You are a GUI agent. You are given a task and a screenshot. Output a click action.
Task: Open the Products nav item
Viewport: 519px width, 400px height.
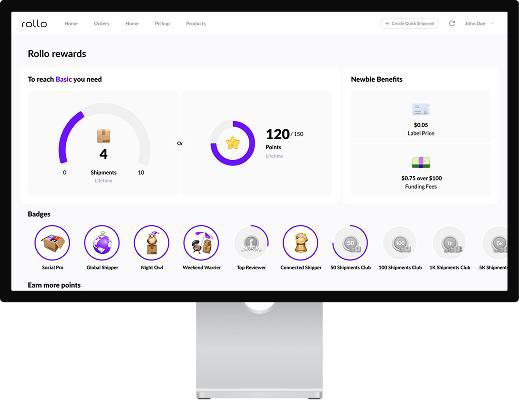[x=196, y=24]
